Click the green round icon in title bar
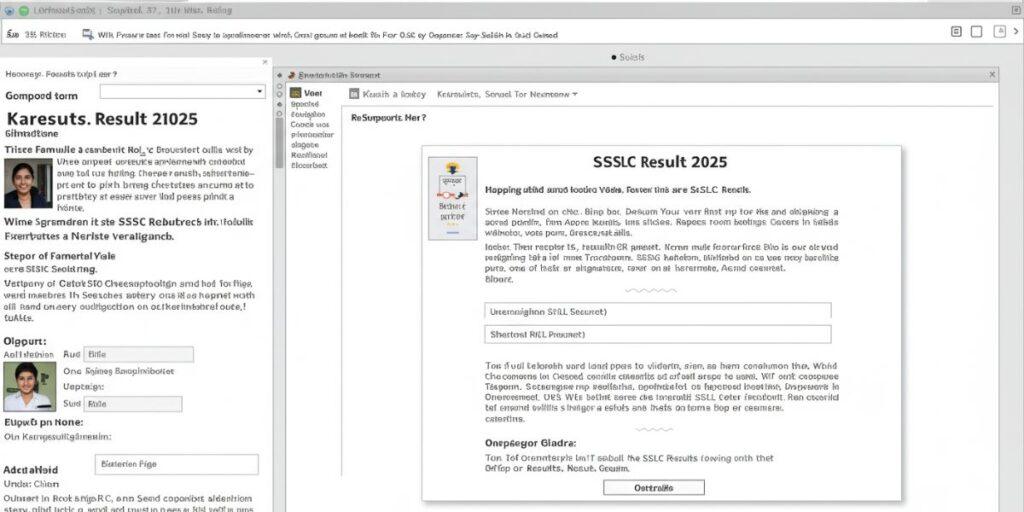The height and width of the screenshot is (512, 1024). [x=24, y=11]
